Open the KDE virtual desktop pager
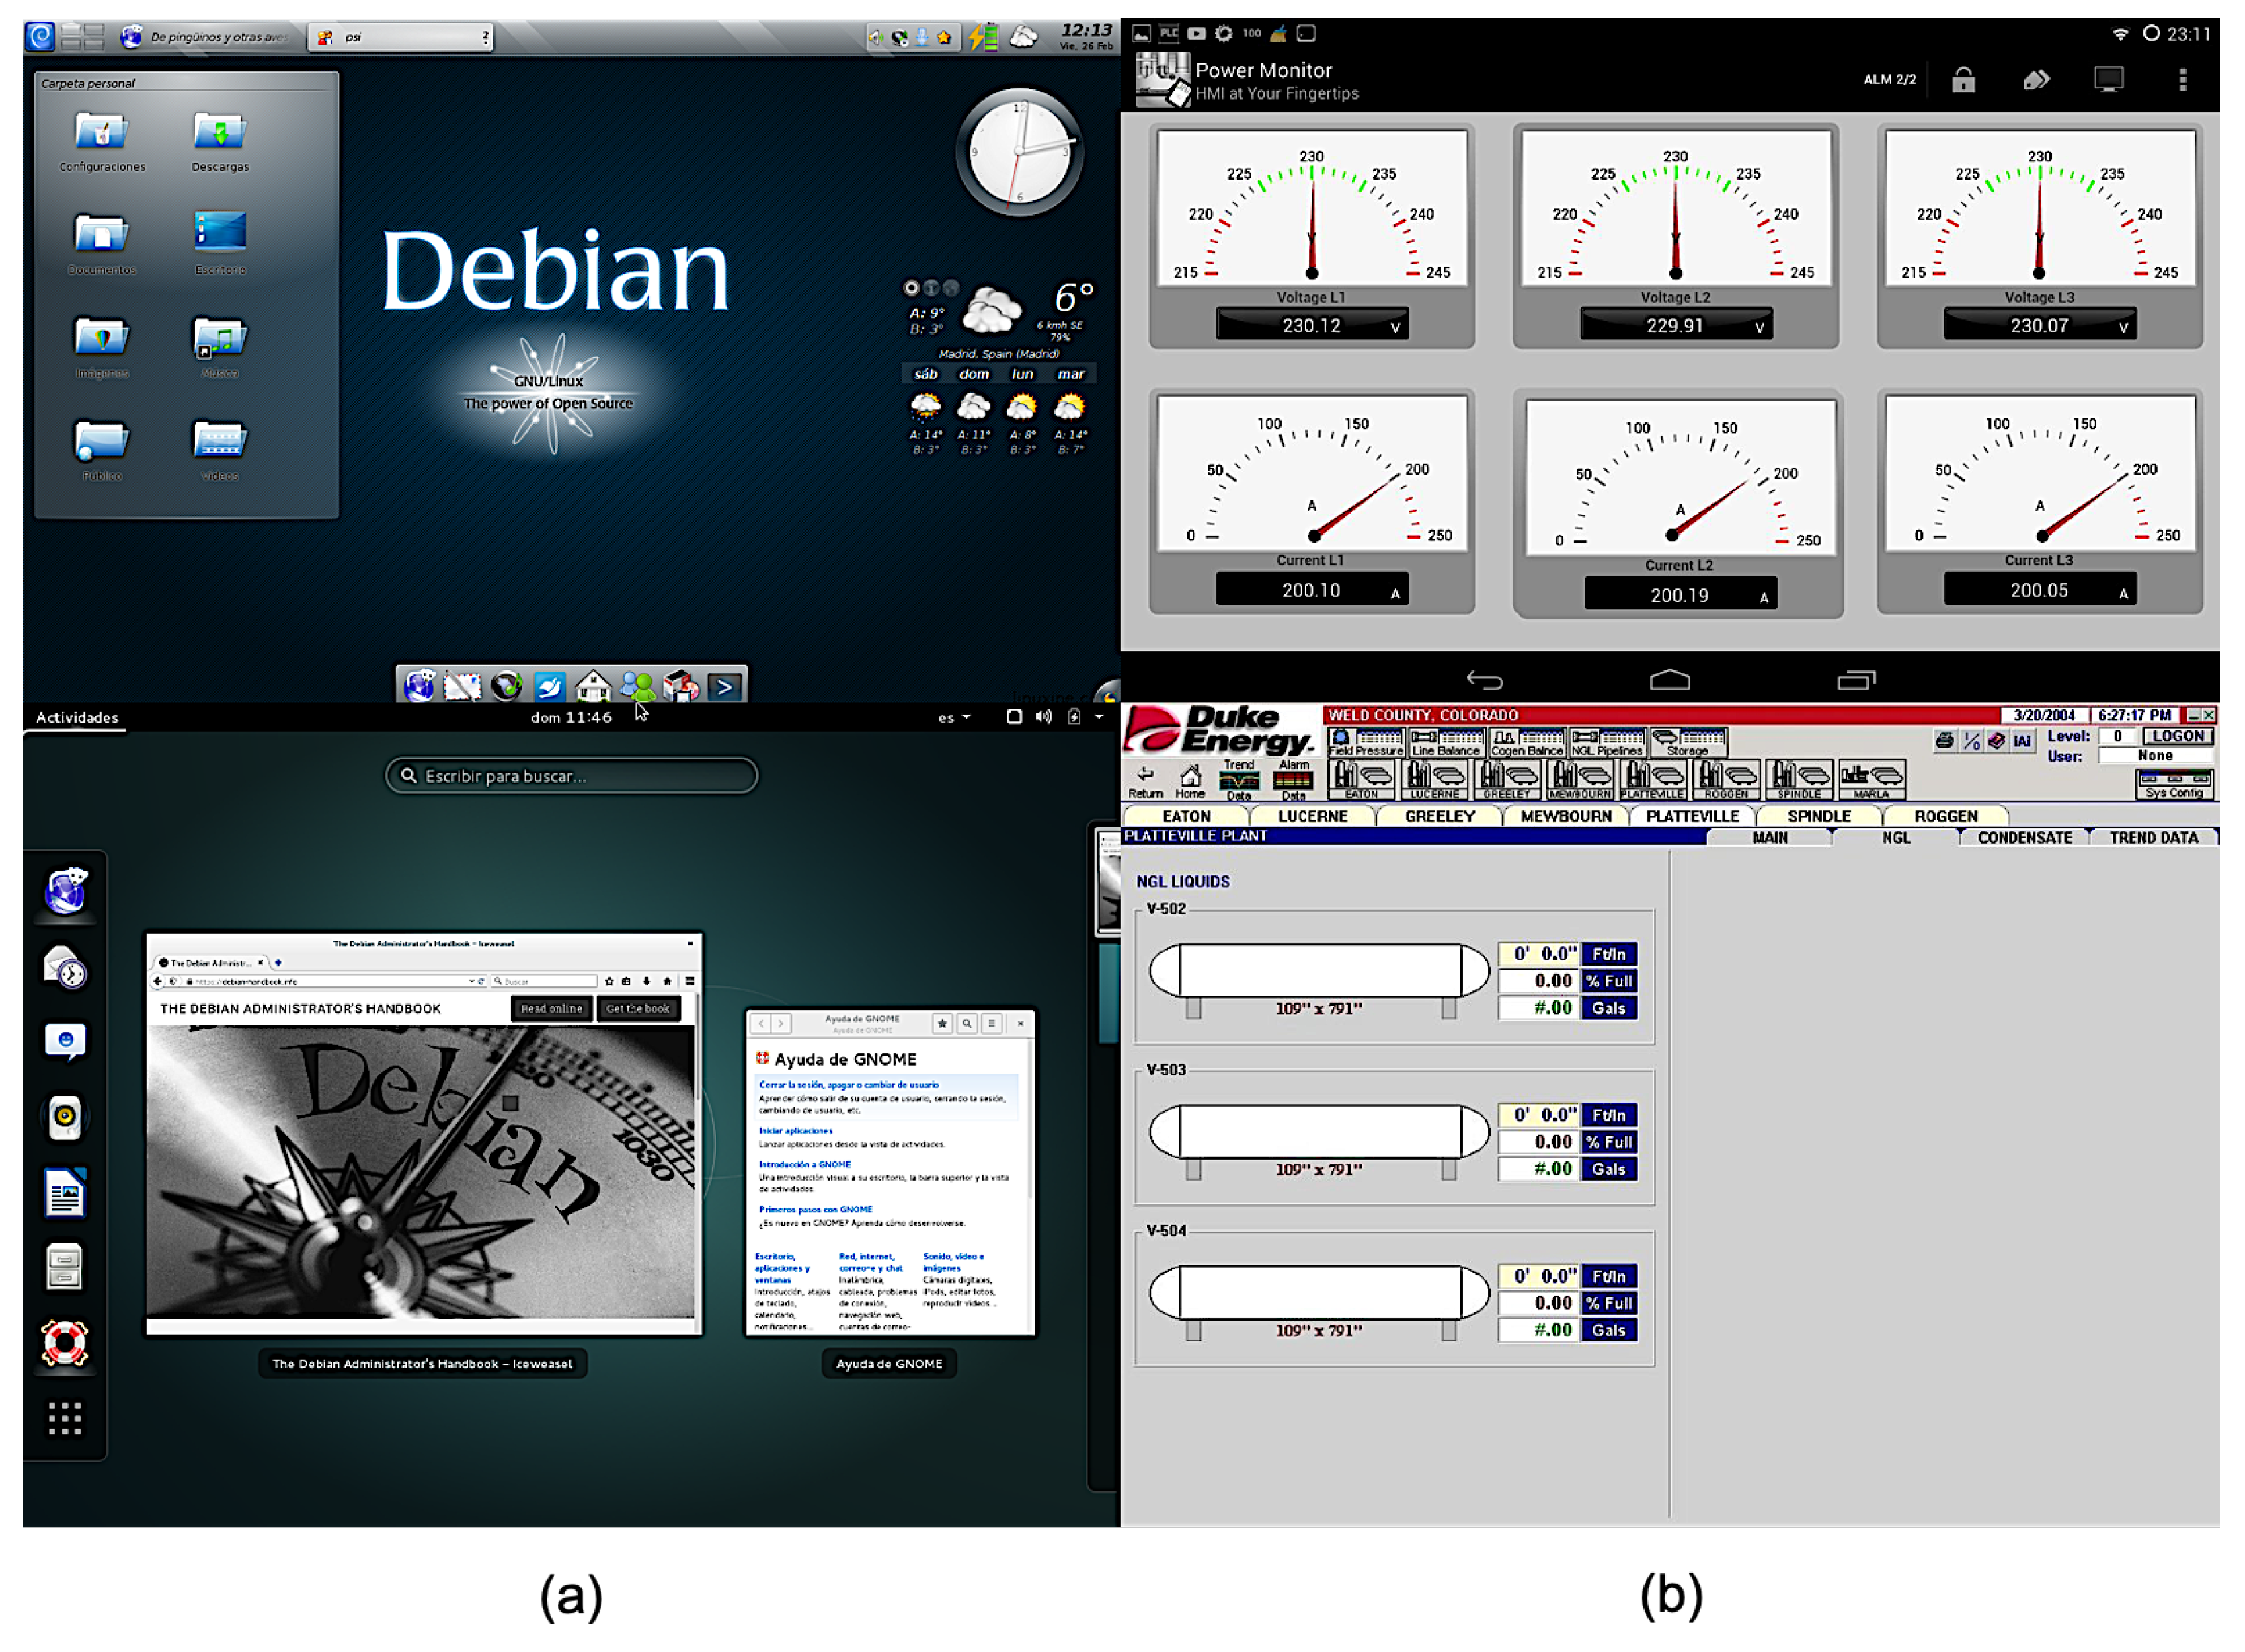2245x1652 pixels. (82, 37)
